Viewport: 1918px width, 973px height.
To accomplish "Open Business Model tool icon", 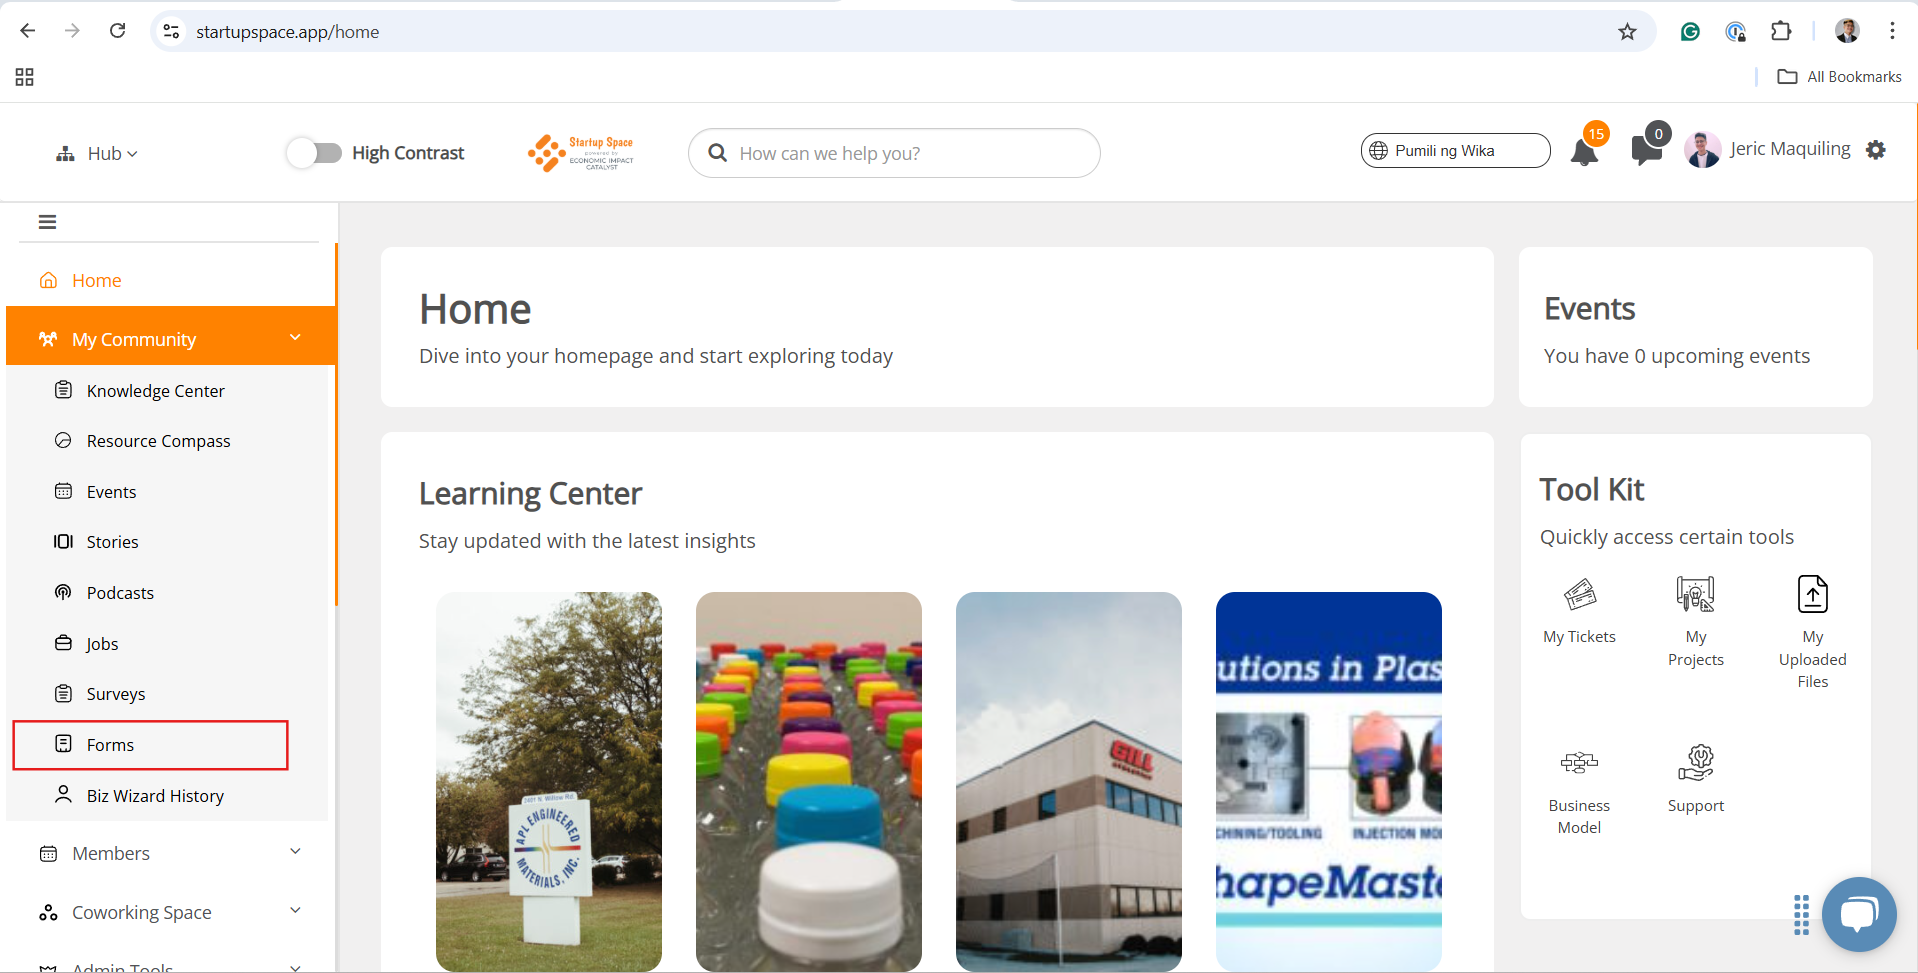I will coord(1579,763).
